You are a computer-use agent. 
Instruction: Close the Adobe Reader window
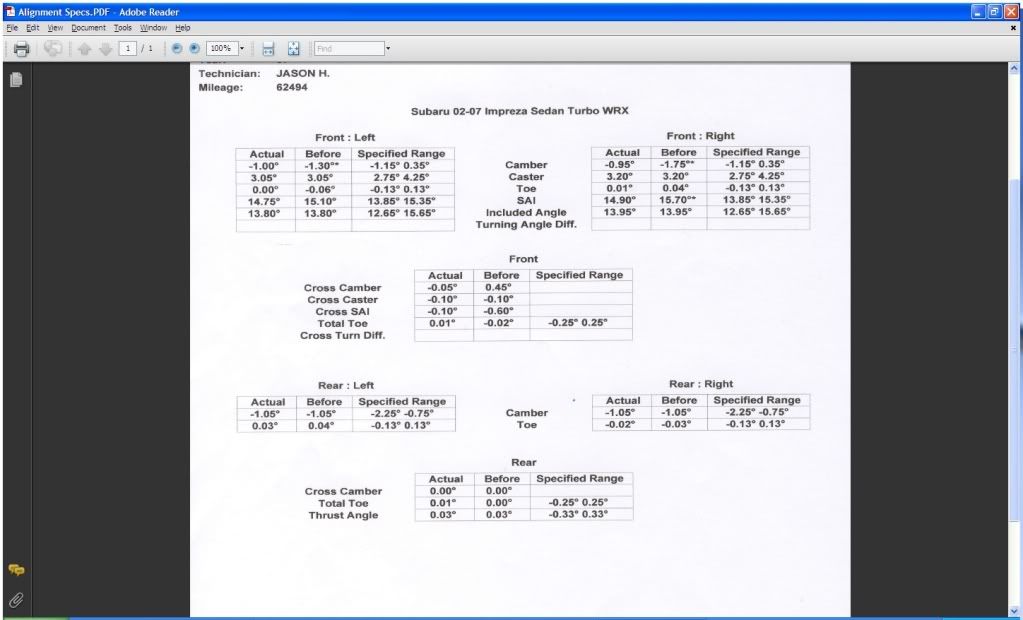coord(1011,12)
